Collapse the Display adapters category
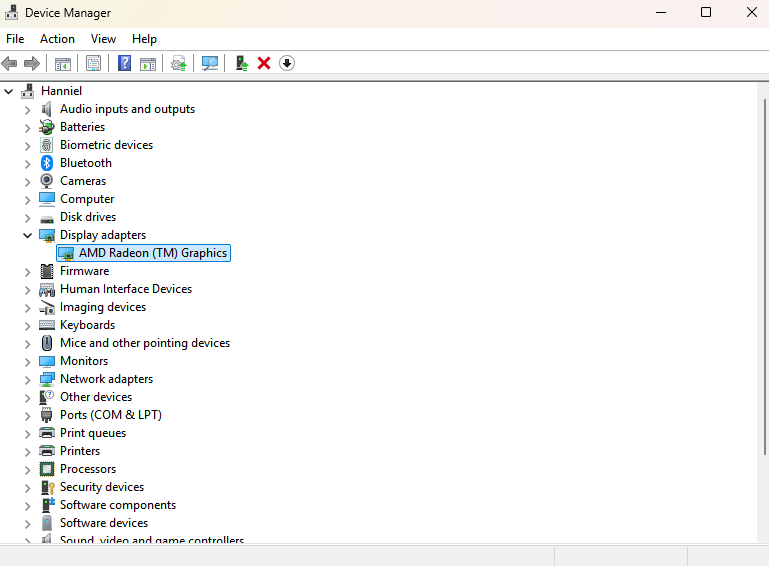 tap(27, 235)
